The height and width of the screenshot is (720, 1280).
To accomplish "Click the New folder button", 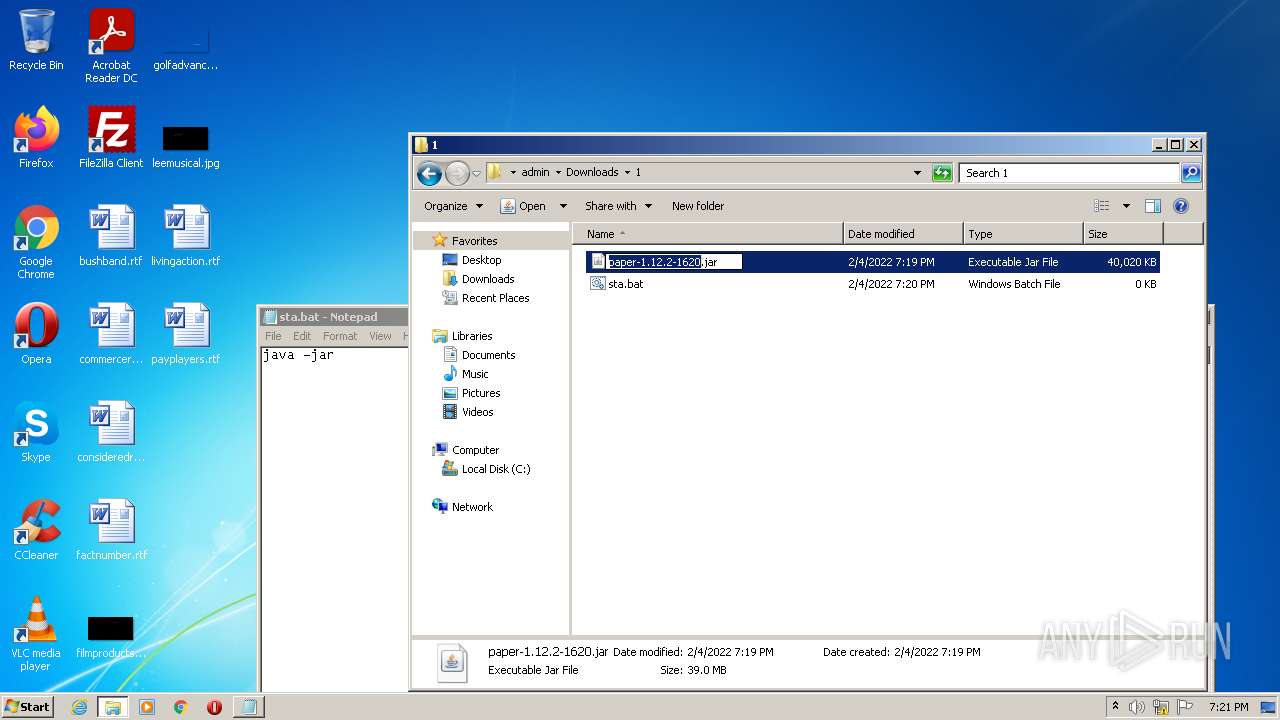I will 698,206.
